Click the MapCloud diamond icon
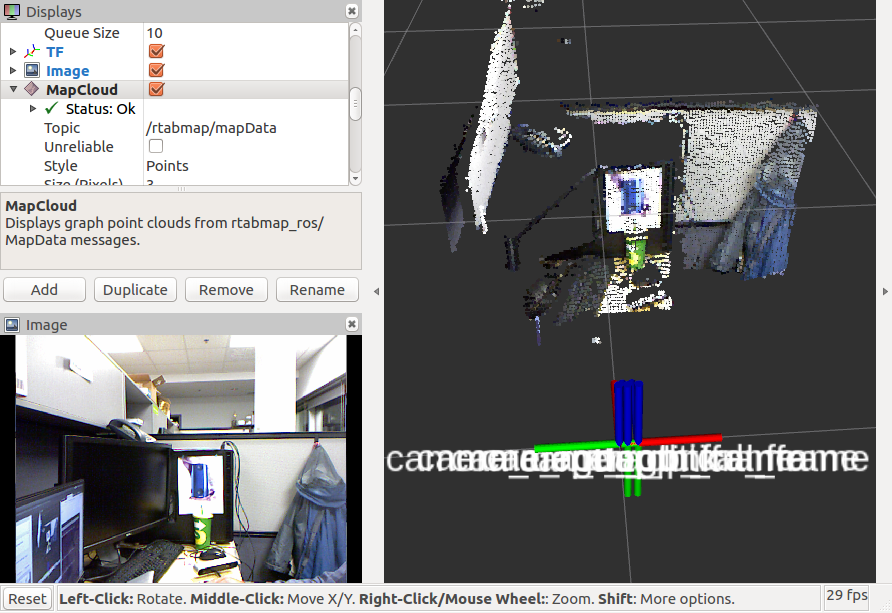This screenshot has height=613, width=892. [32, 90]
